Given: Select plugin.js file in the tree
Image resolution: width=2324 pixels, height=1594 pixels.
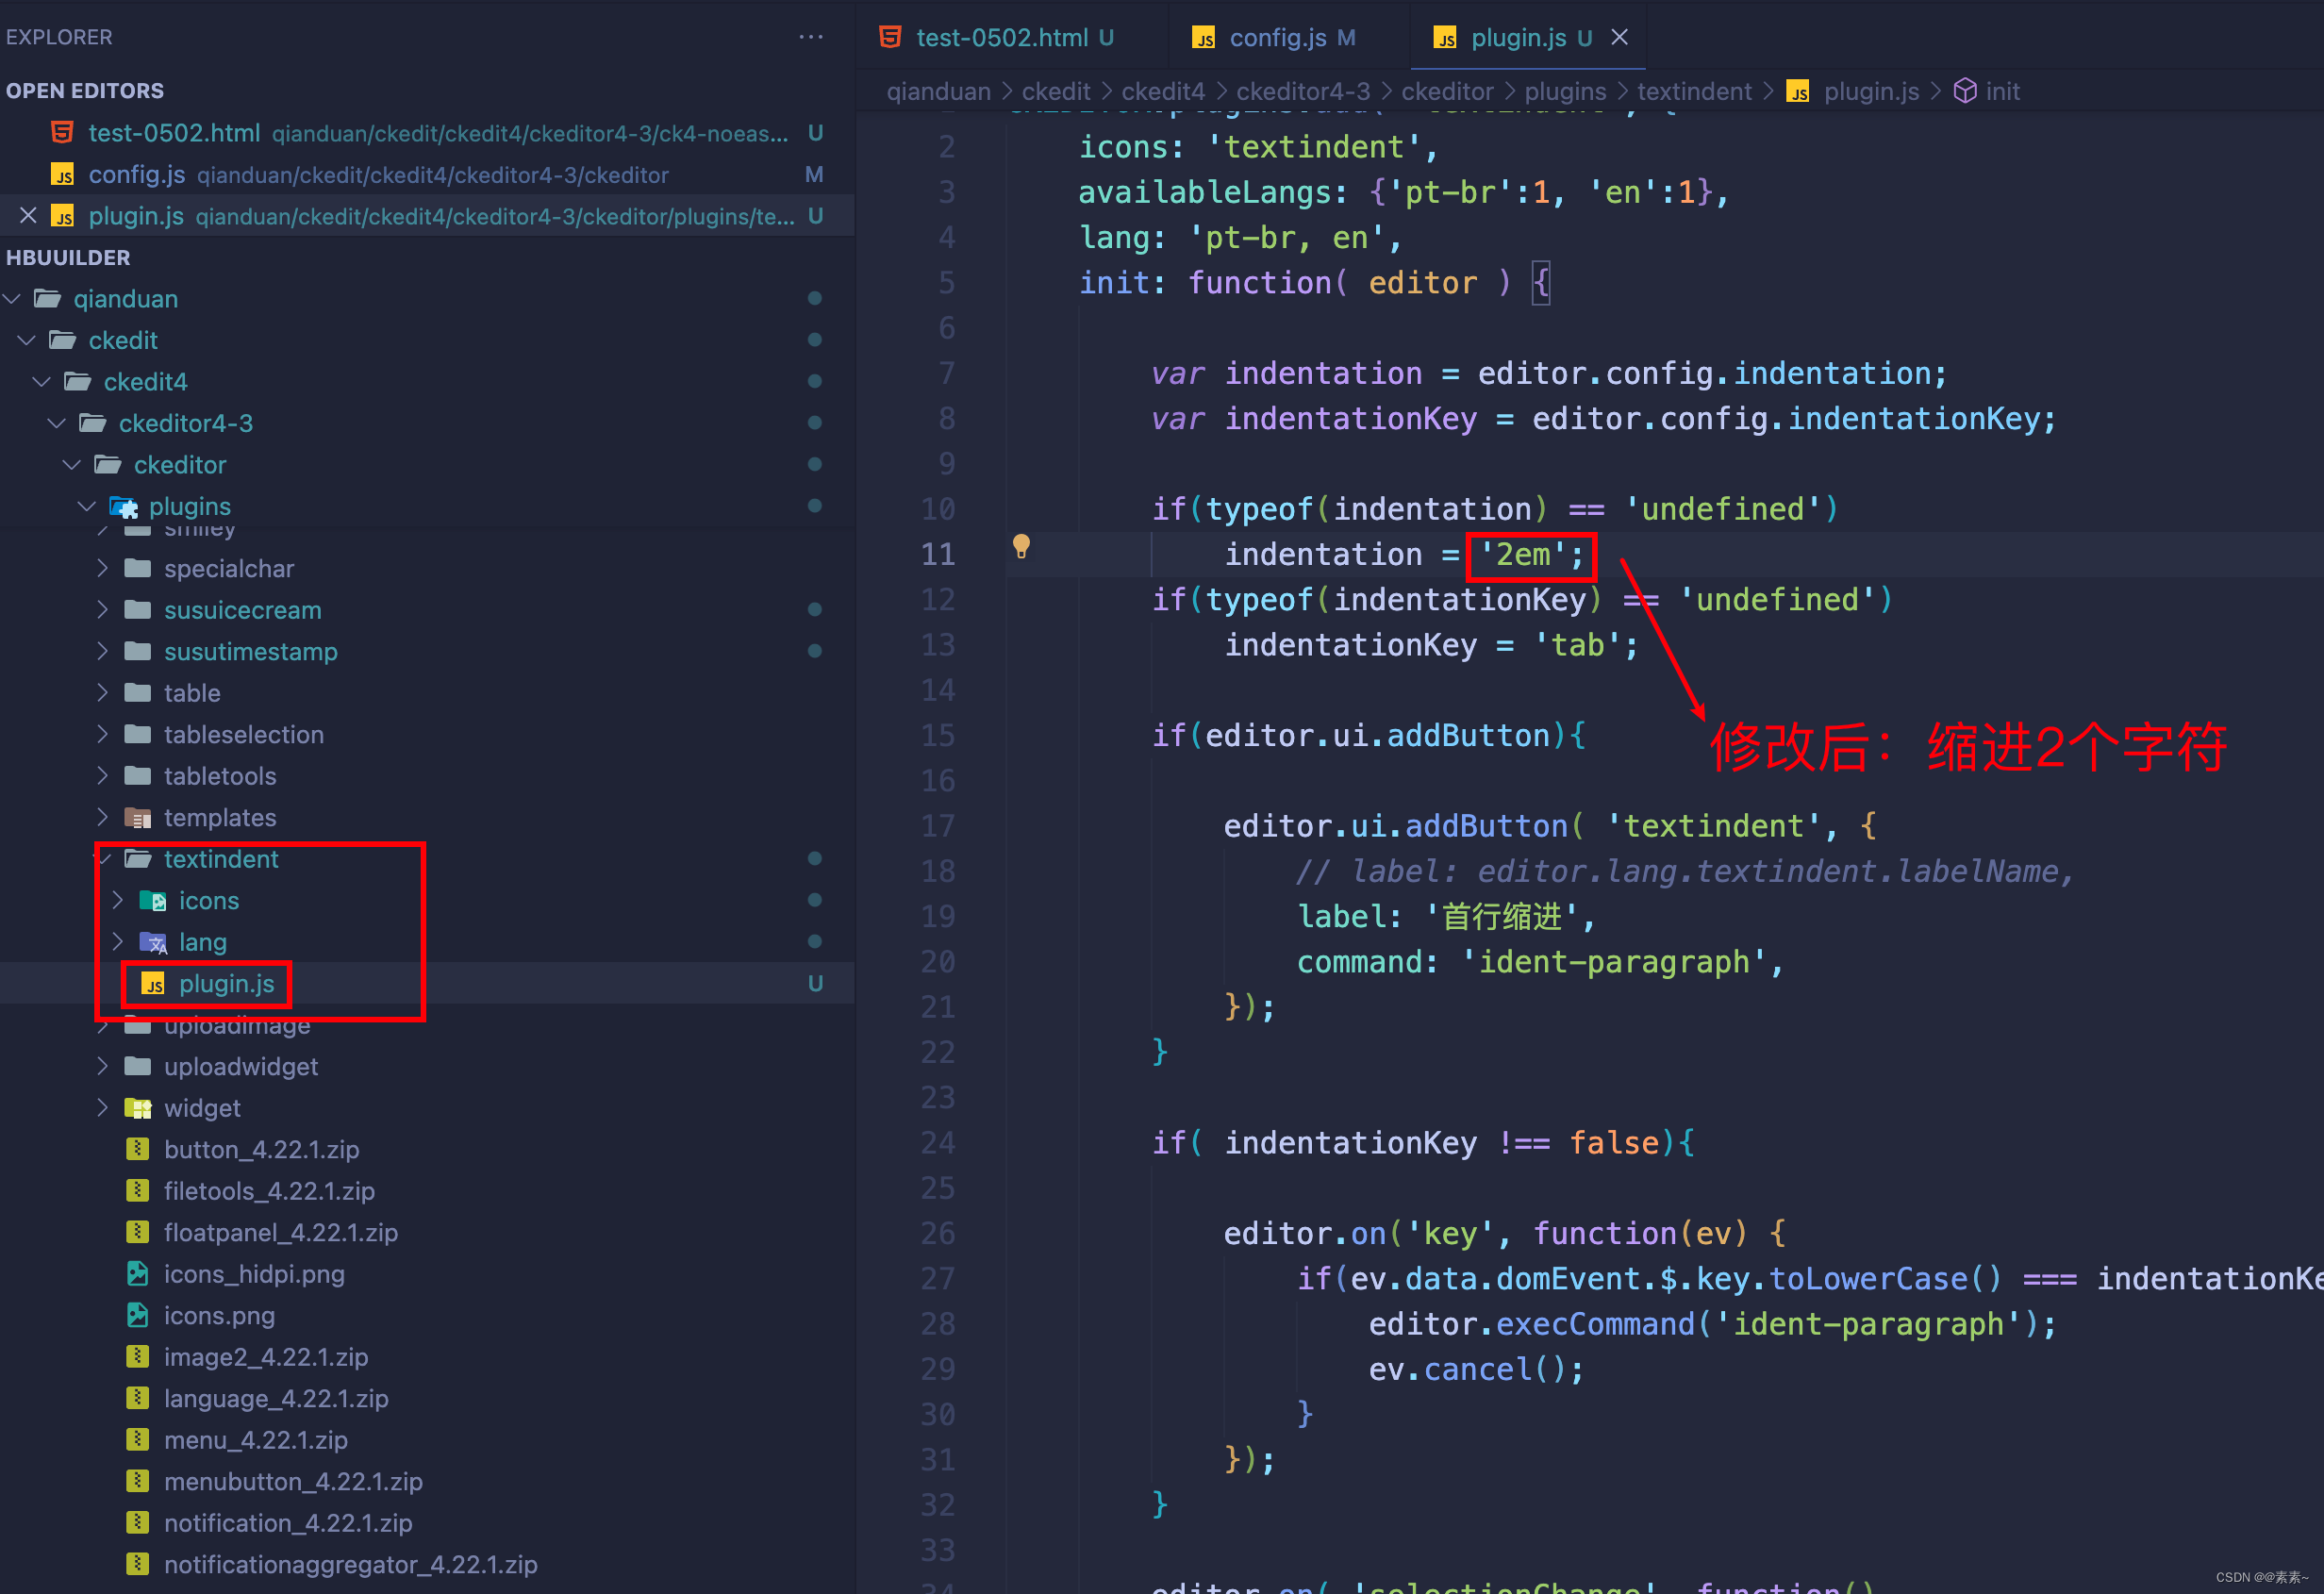Looking at the screenshot, I should [x=226, y=984].
